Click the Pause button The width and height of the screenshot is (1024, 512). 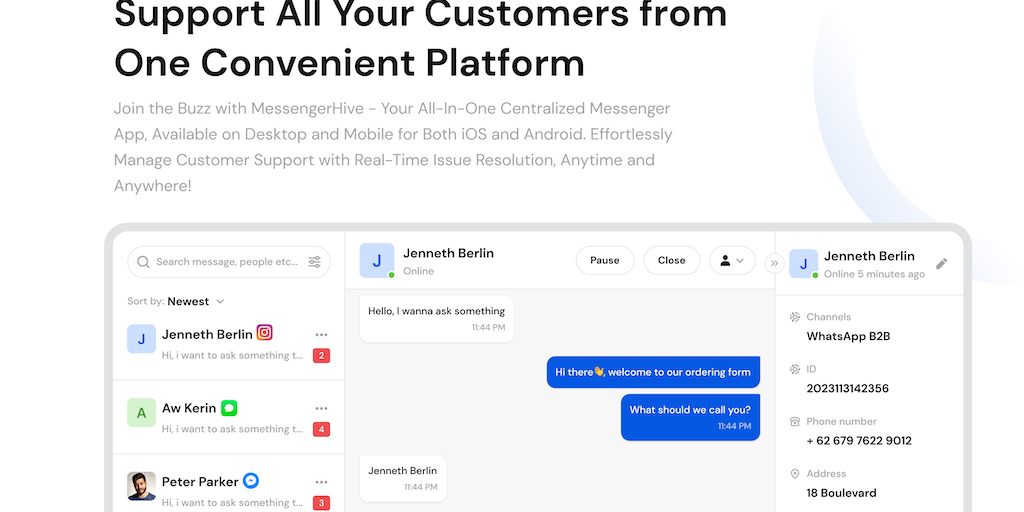(605, 261)
